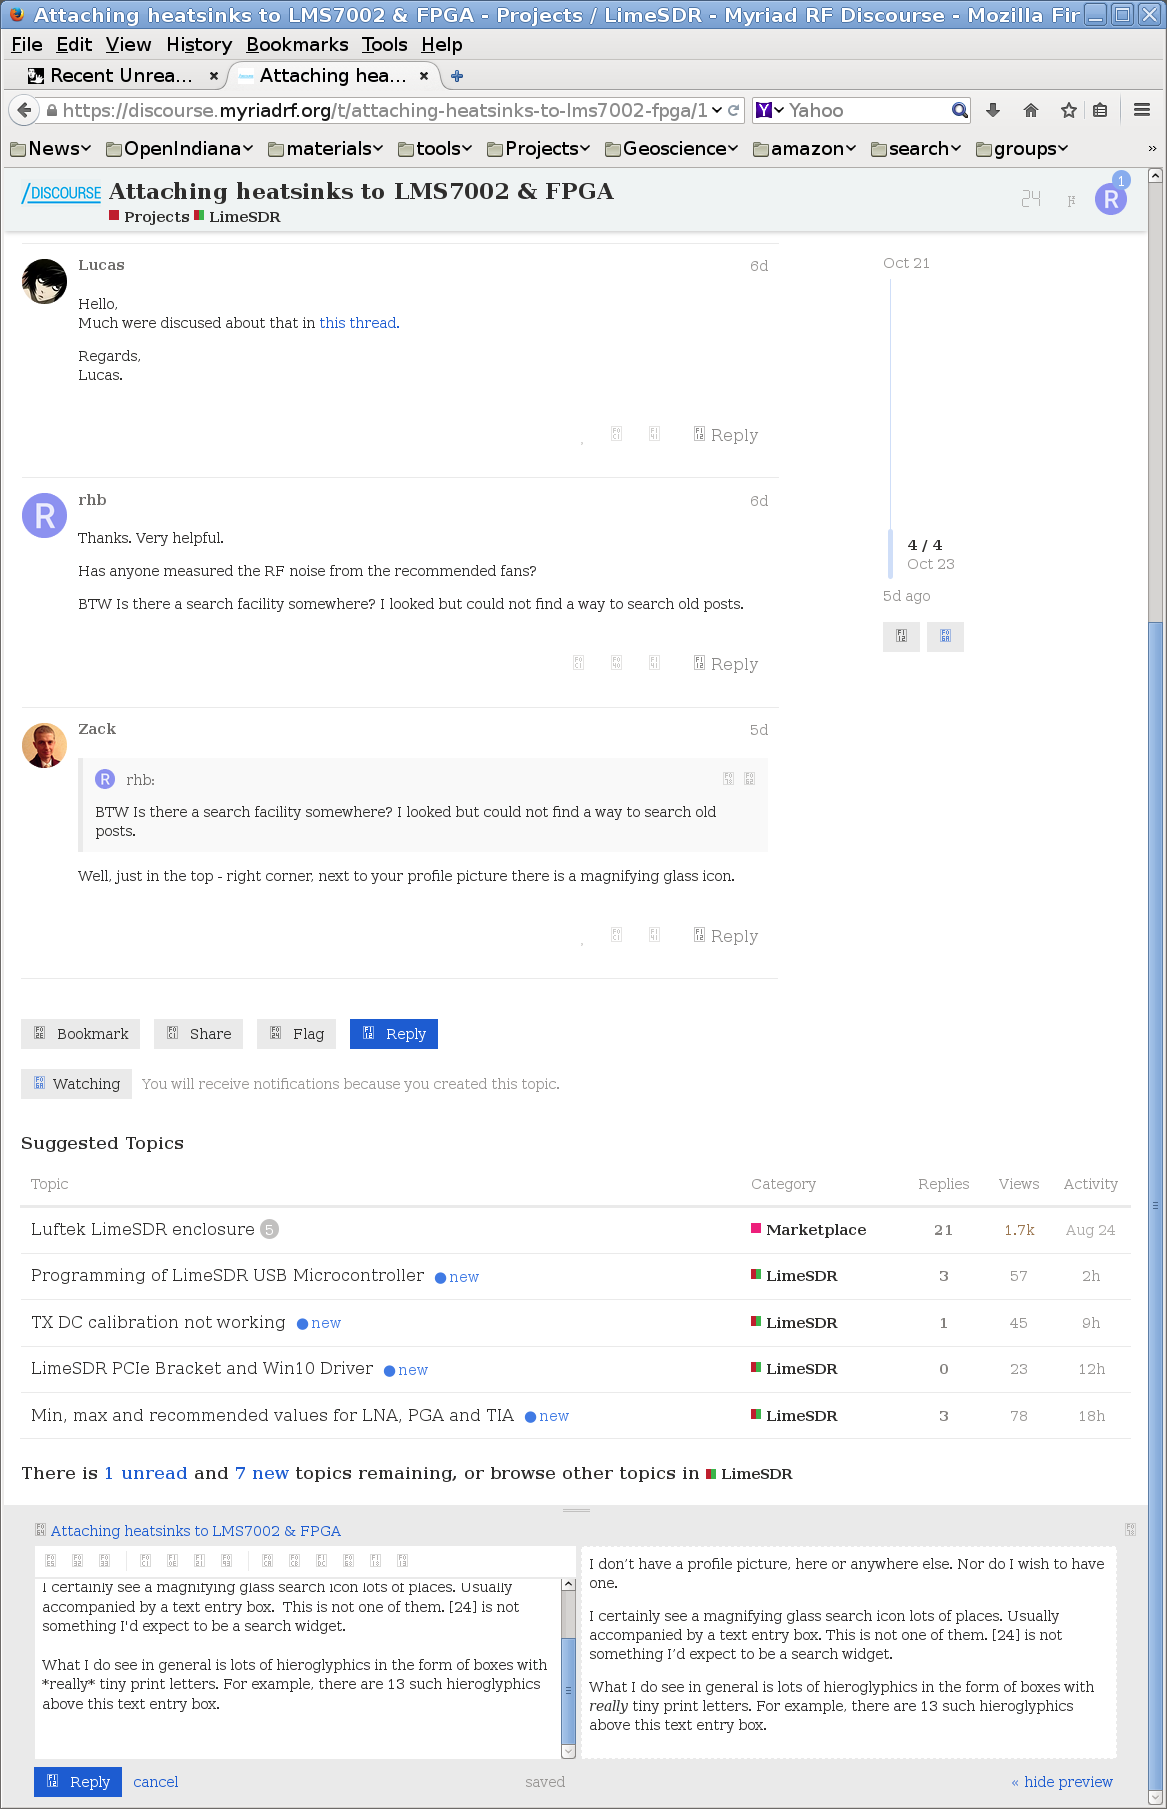Image resolution: width=1167 pixels, height=1809 pixels.
Task: Open the header hamburger glyph next to the avatar
Action: [x=1071, y=200]
